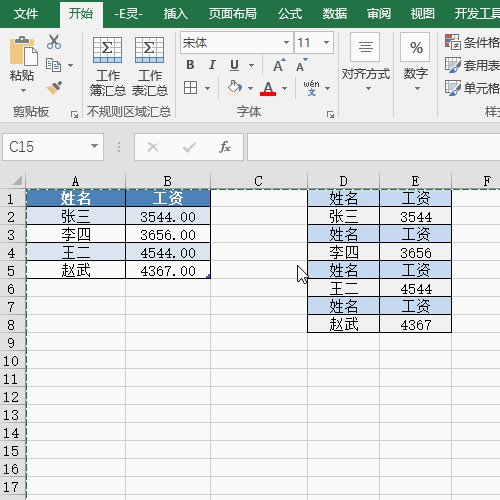The image size is (500, 500).
Task: Switch to the 页面布局 tab
Action: [x=233, y=14]
